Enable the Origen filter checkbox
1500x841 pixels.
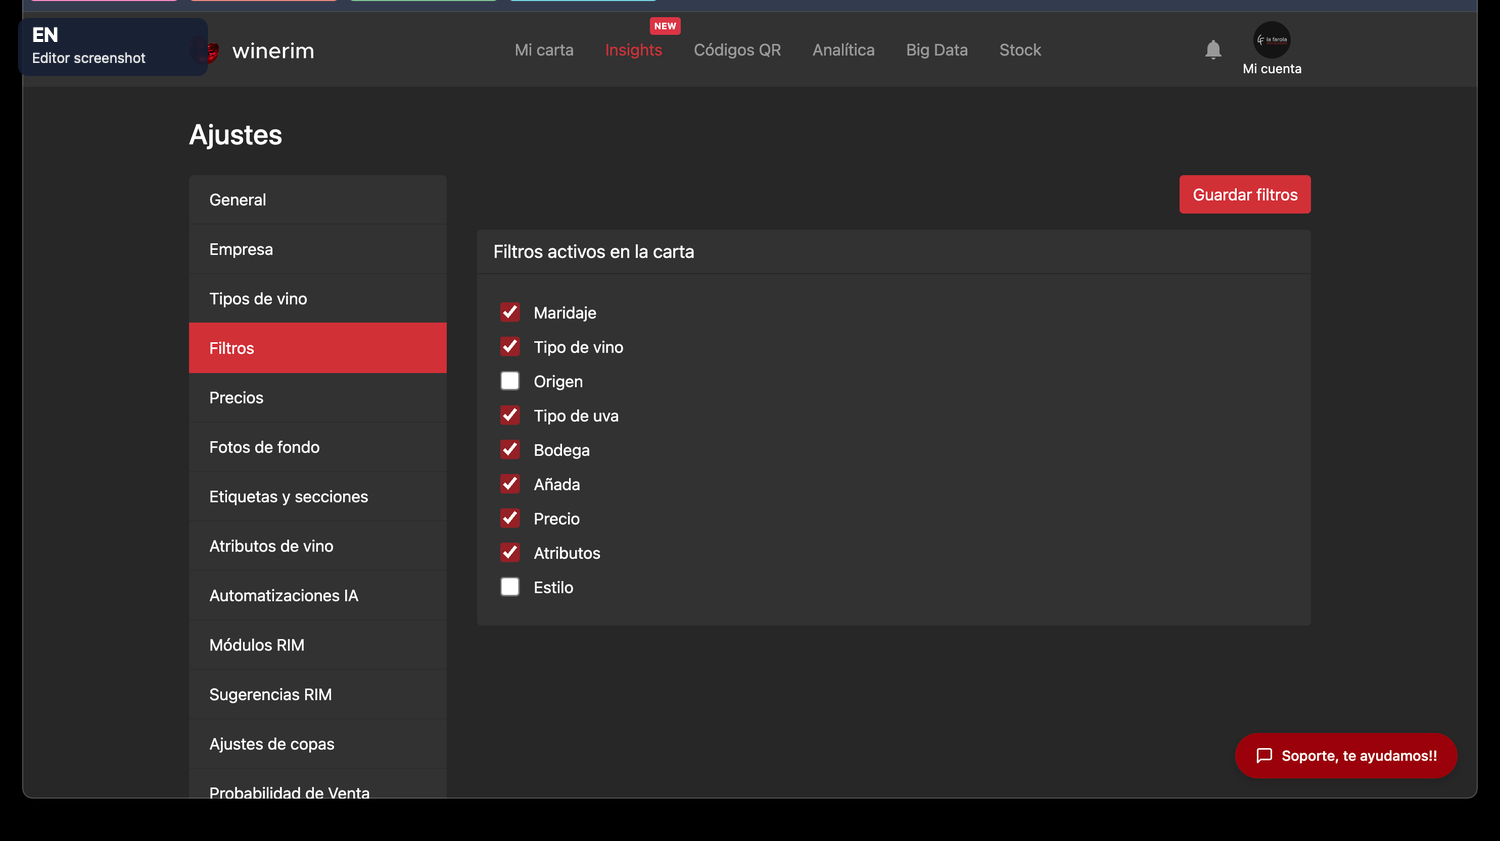510,381
